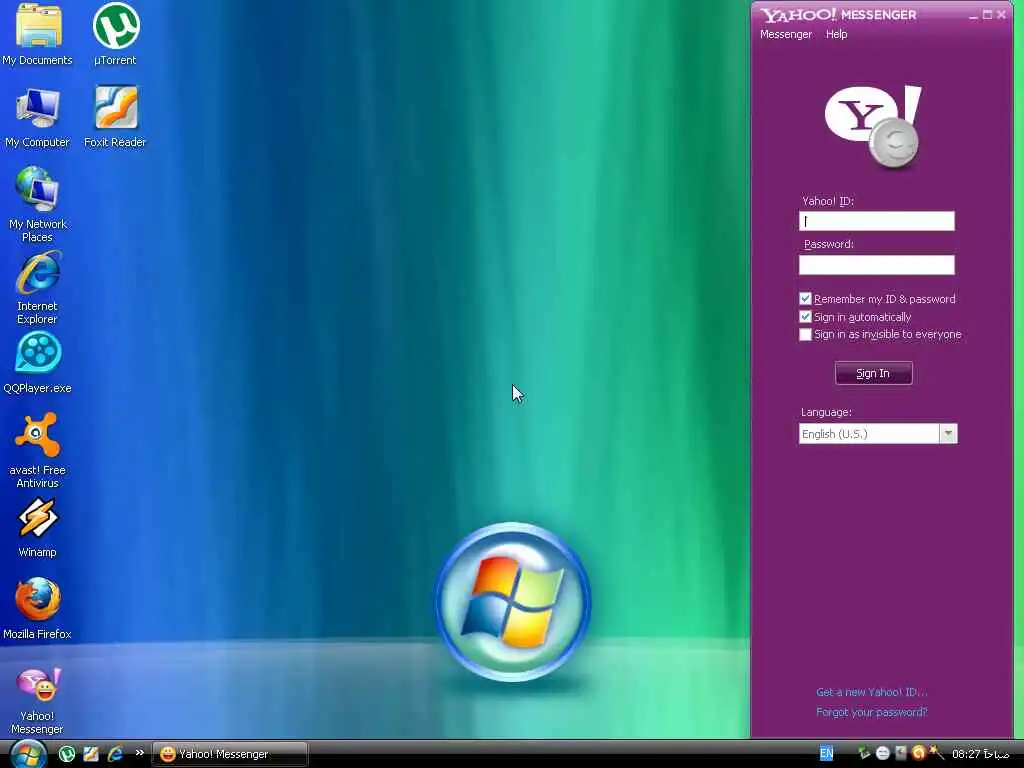
Task: Click the orange avast tray icon
Action: (918, 753)
